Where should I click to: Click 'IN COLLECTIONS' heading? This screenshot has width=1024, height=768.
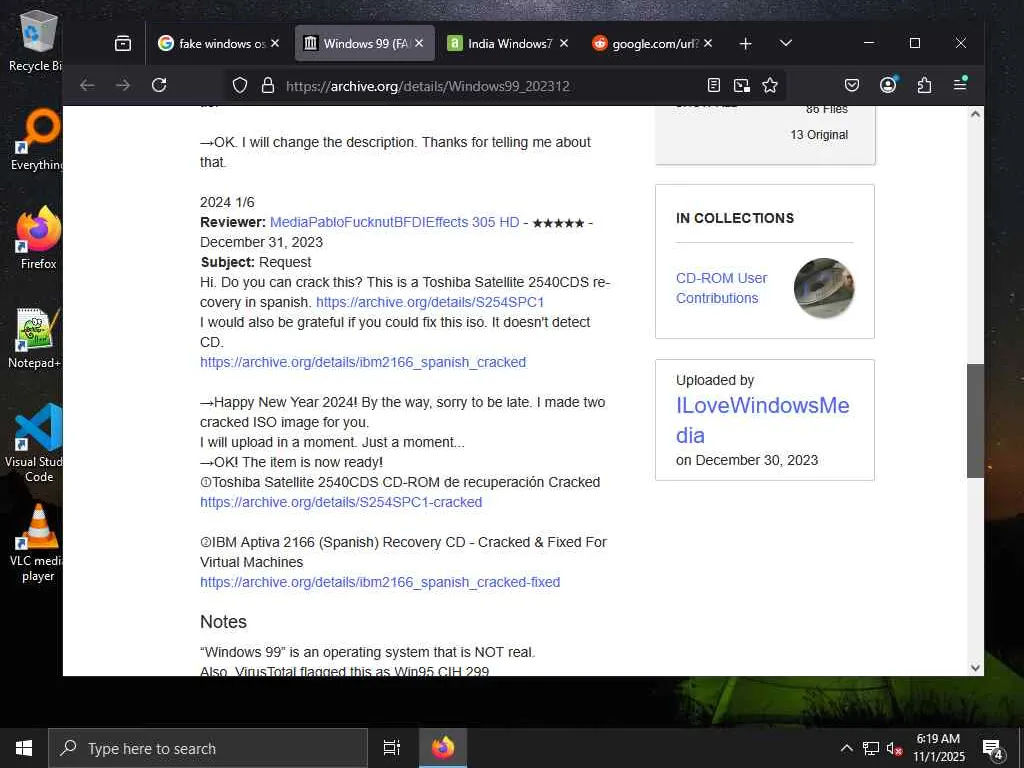pos(735,218)
